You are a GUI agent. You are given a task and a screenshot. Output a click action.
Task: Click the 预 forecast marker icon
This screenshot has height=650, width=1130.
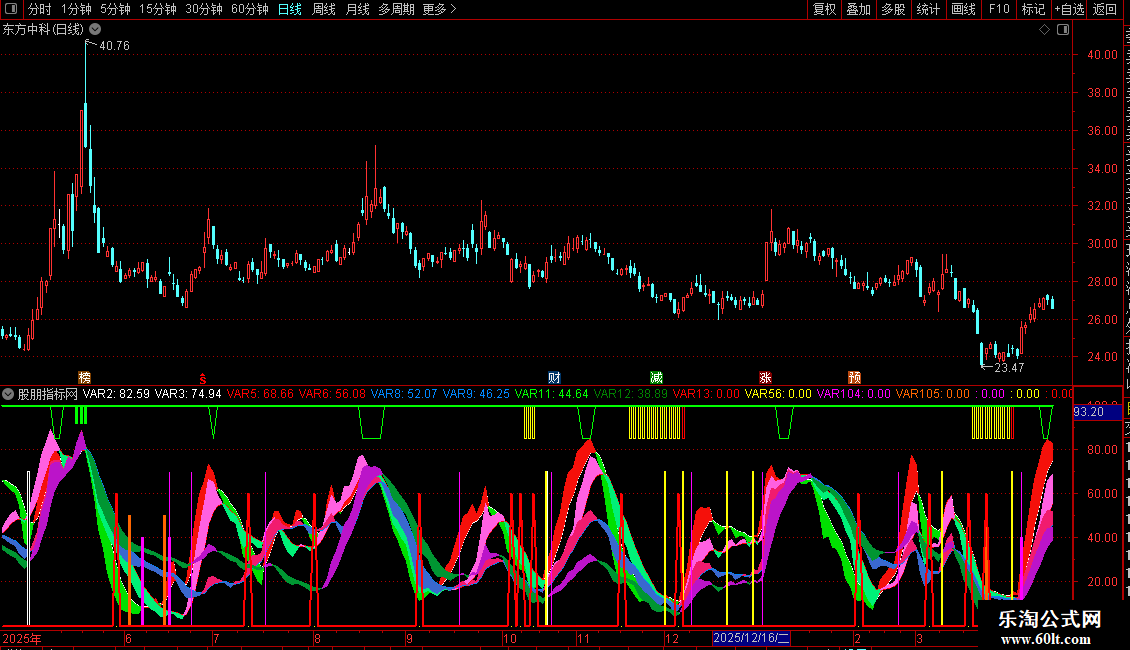point(855,378)
